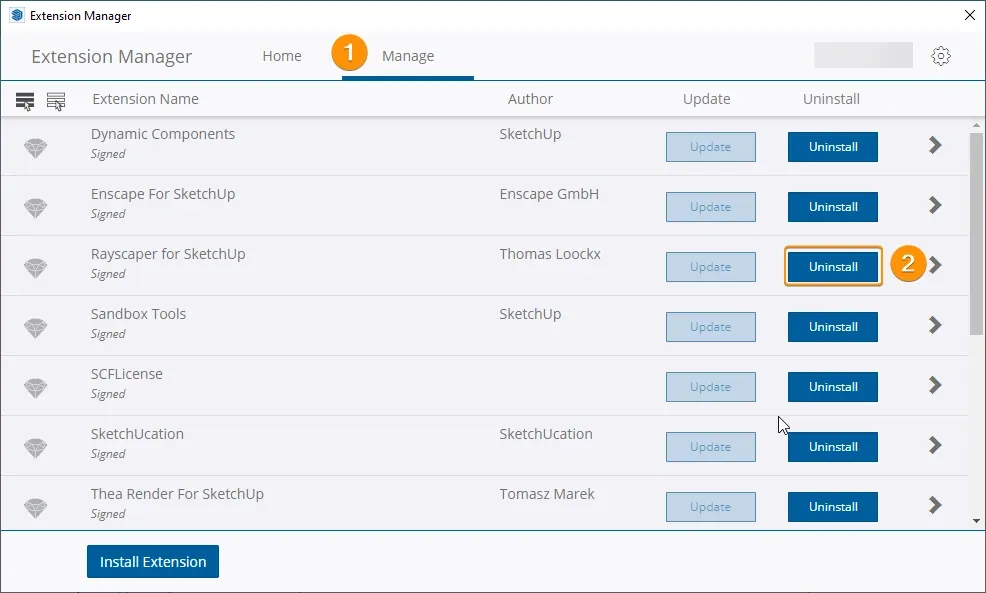The image size is (986, 593).
Task: Click the SketchUcation gem icon
Action: tap(36, 448)
